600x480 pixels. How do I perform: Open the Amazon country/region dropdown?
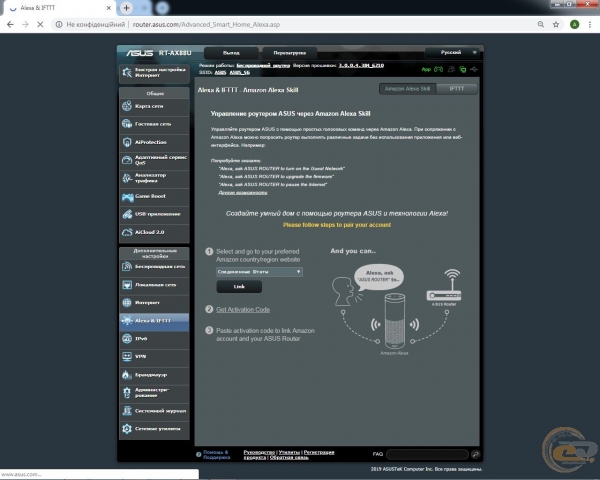(x=259, y=272)
